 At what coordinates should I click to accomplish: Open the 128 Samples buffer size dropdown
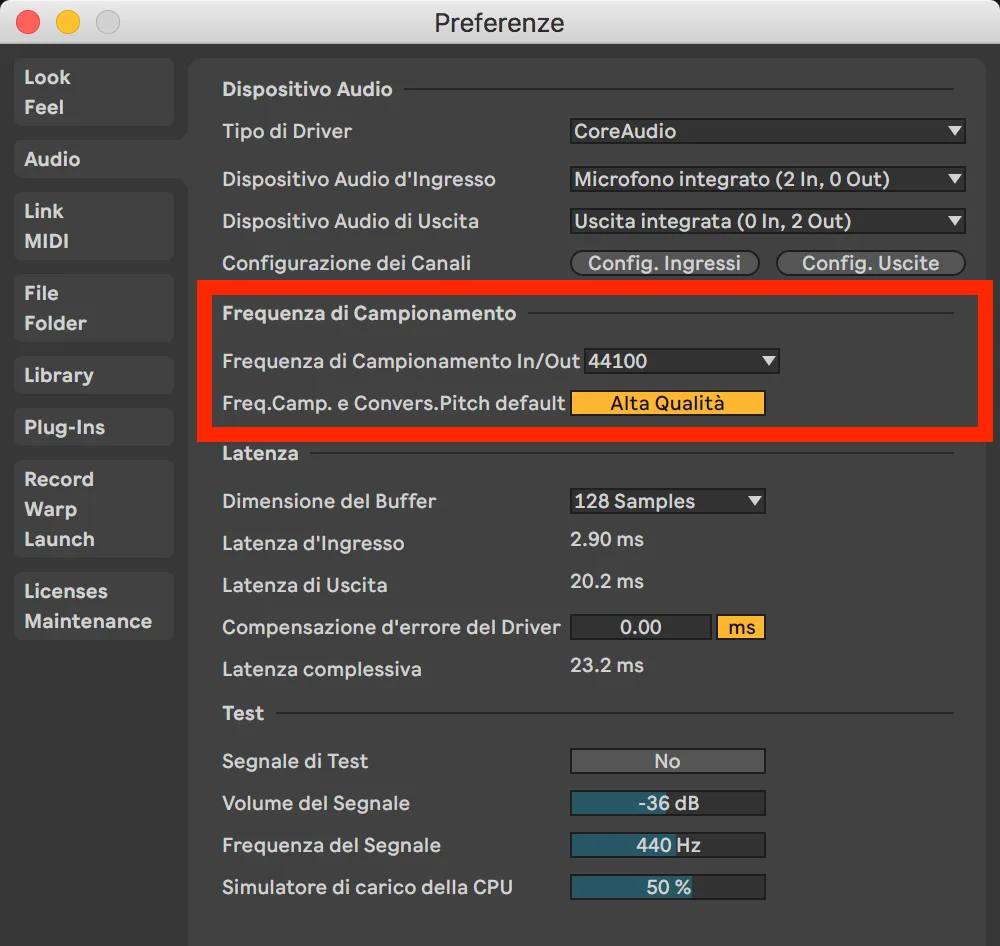click(668, 501)
